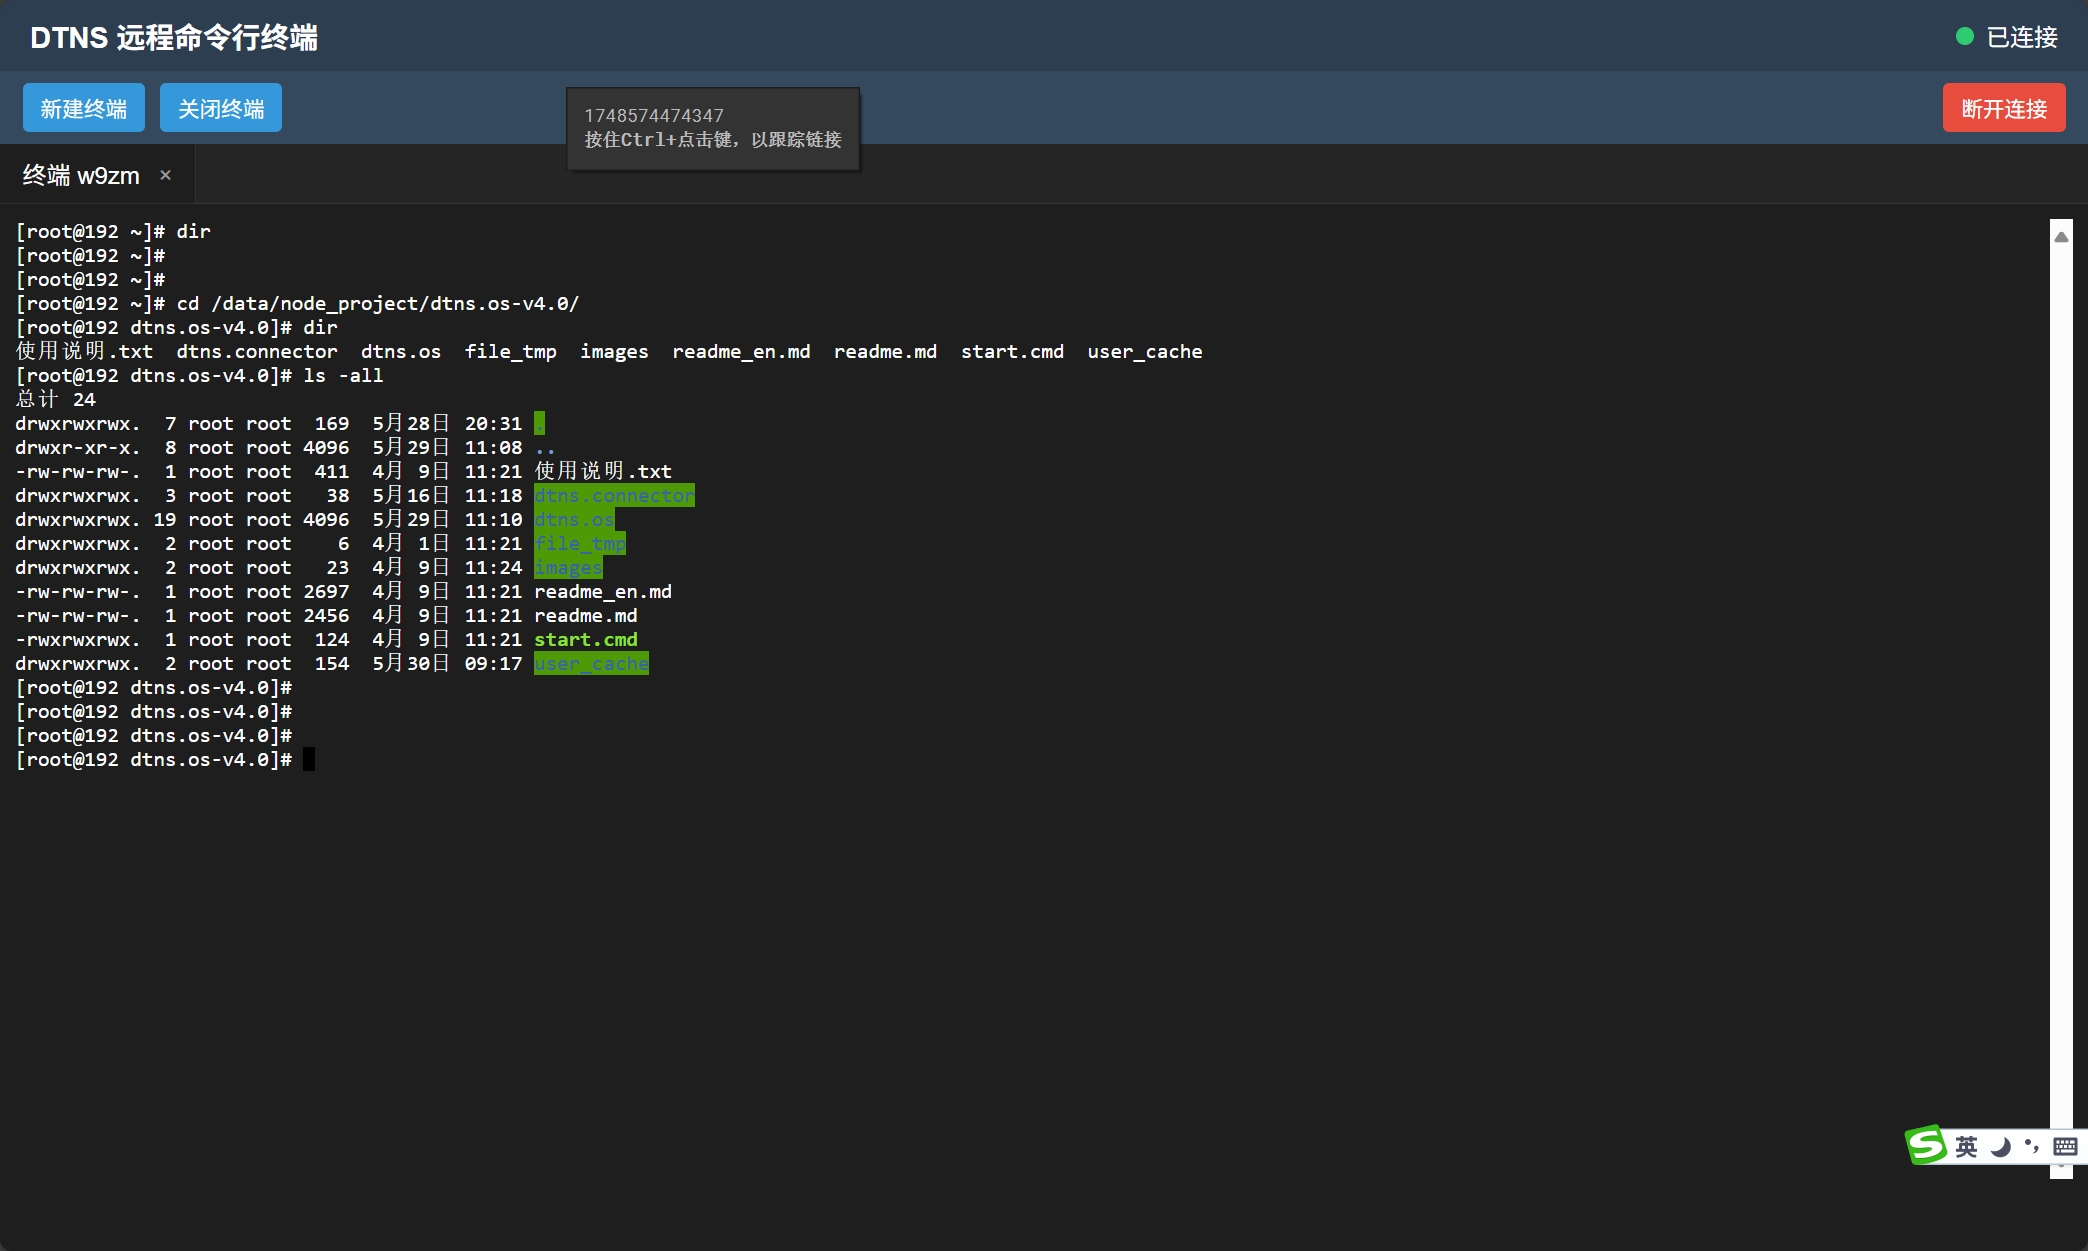Click 使用说明.txt in the ls -all listing
This screenshot has width=2088, height=1251.
(603, 471)
